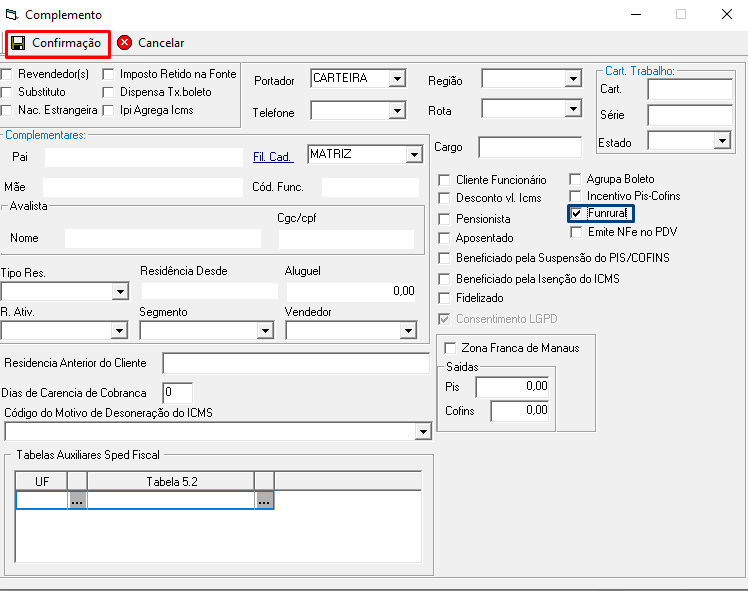Click the Série input field

pos(690,115)
